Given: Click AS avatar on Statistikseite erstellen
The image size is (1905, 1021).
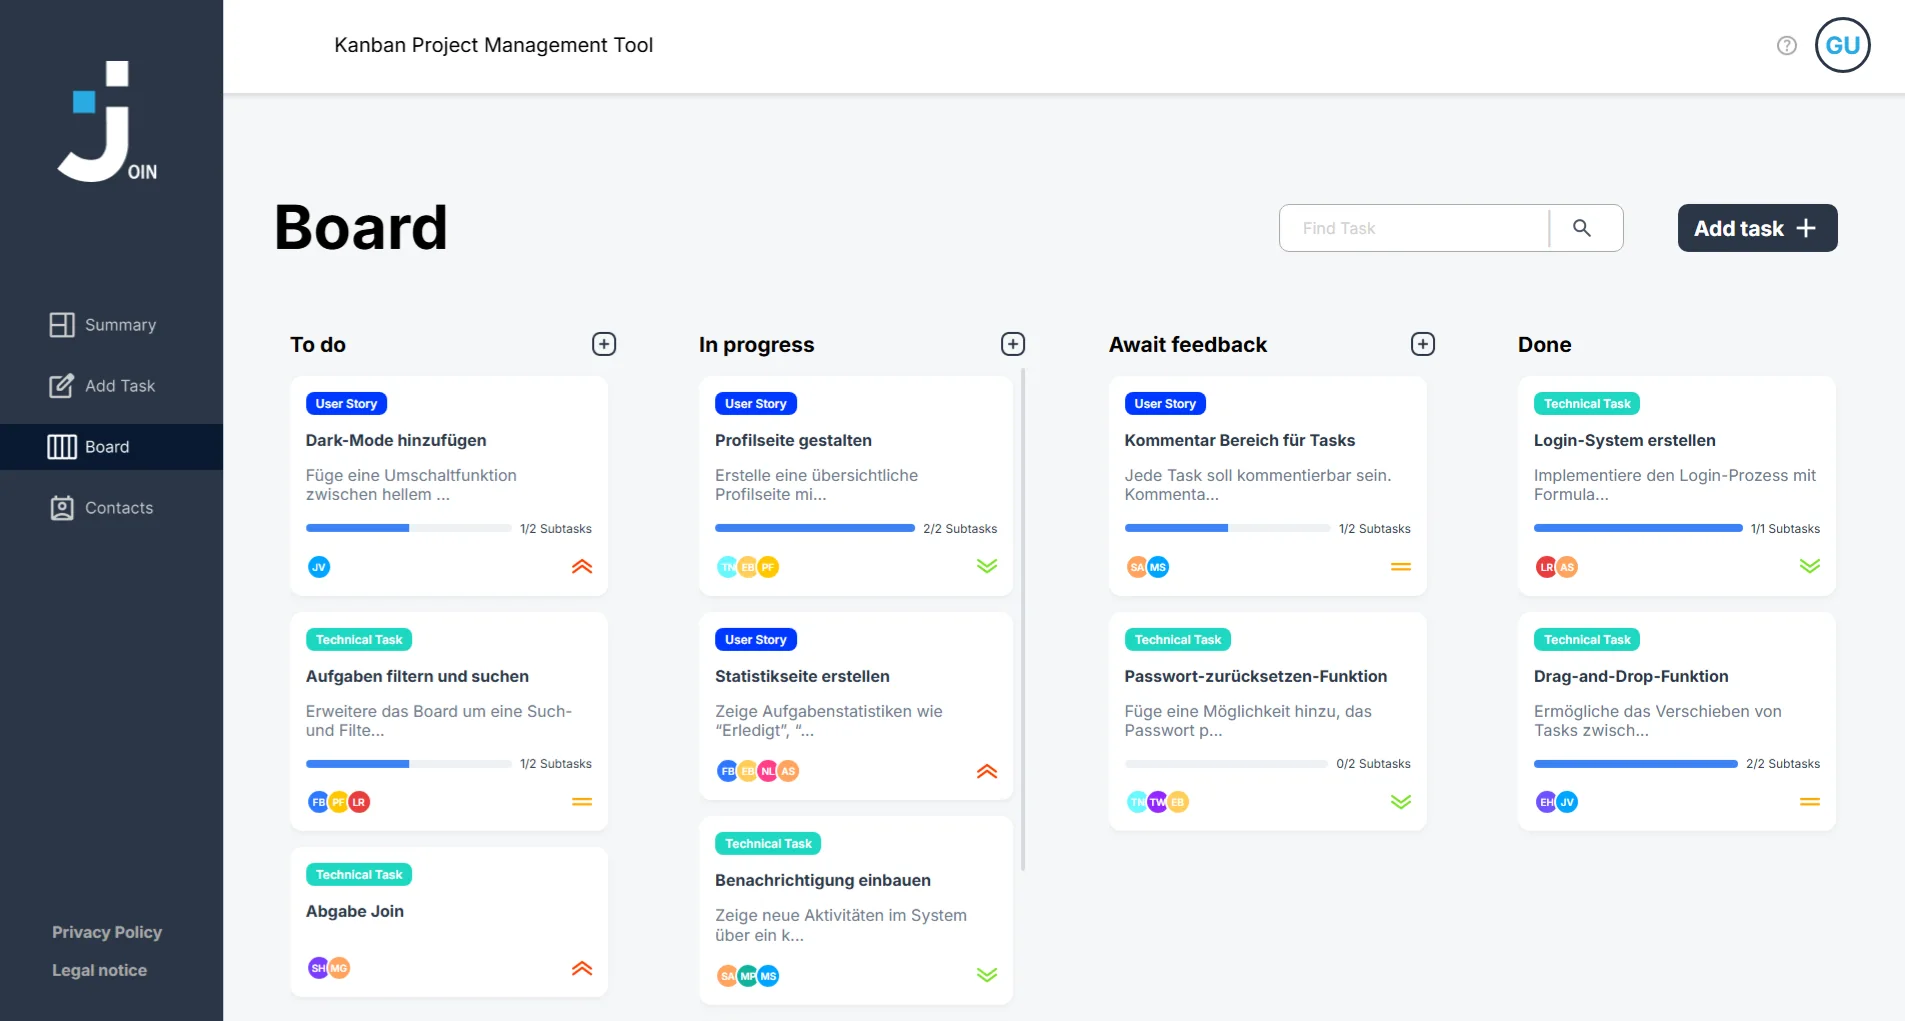Looking at the screenshot, I should (788, 771).
